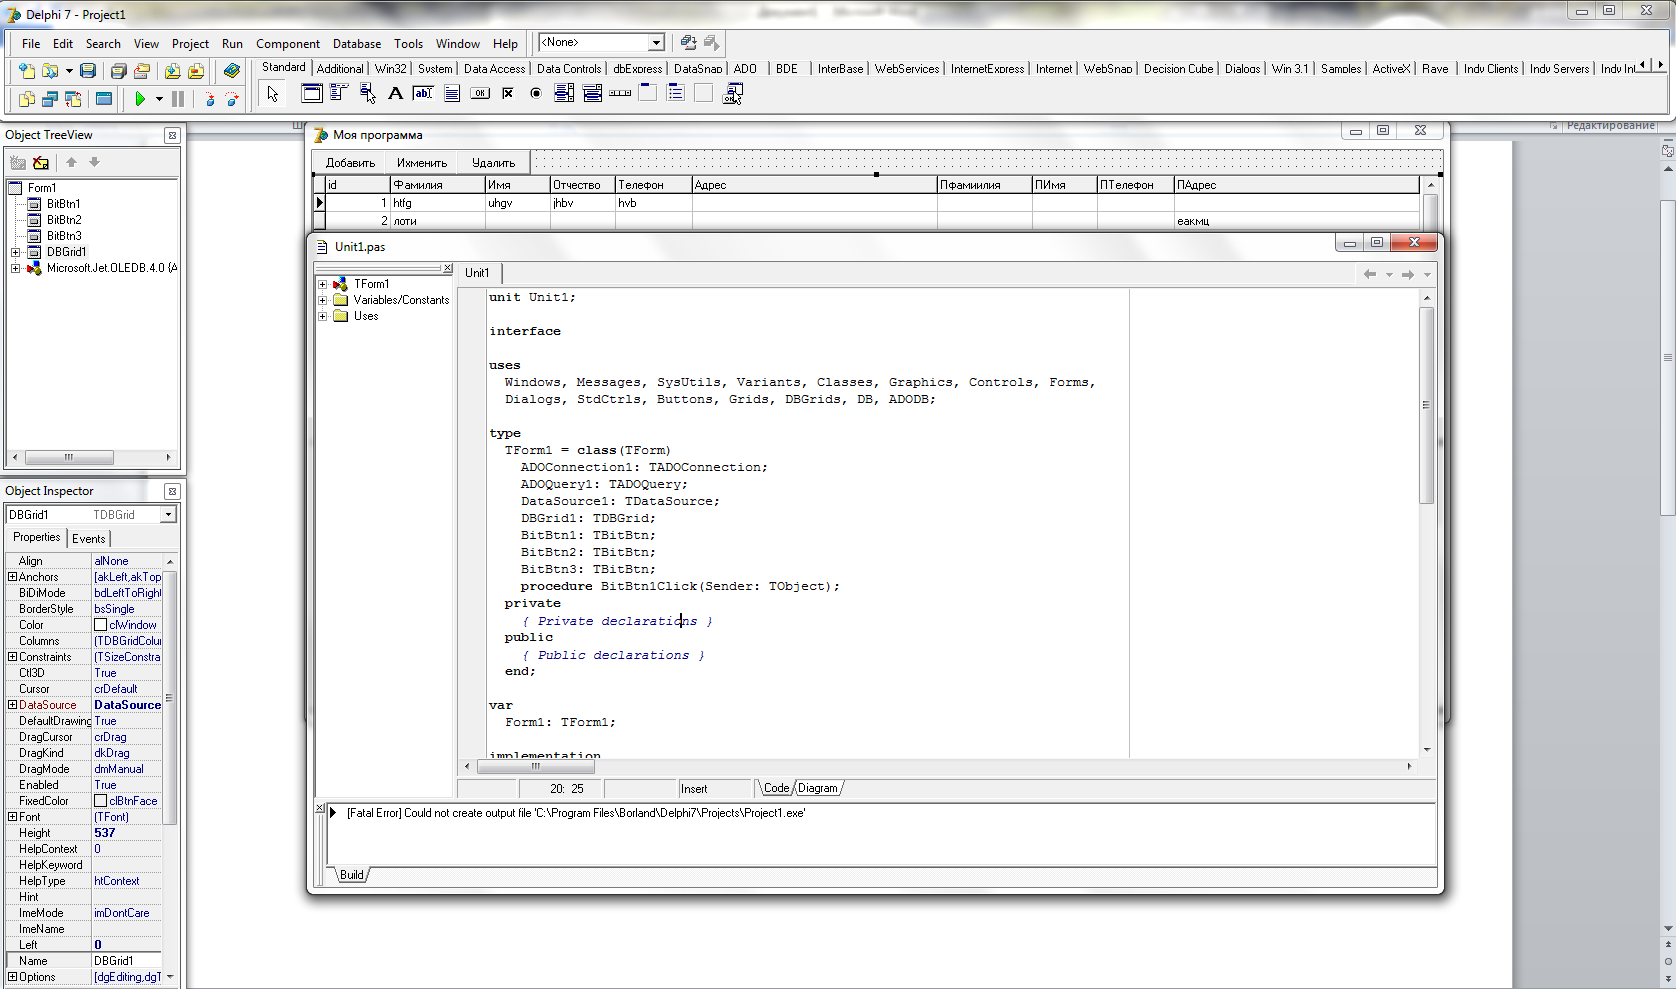The width and height of the screenshot is (1676, 989).
Task: Click Add File to Project icon
Action: coord(173,71)
